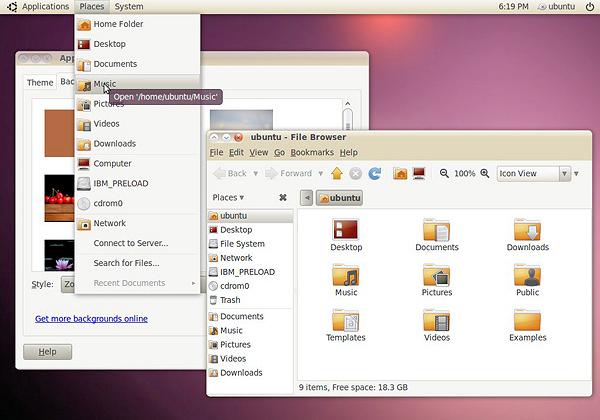Click the power shutdown icon in panel
The height and width of the screenshot is (420, 600).
(590, 7)
